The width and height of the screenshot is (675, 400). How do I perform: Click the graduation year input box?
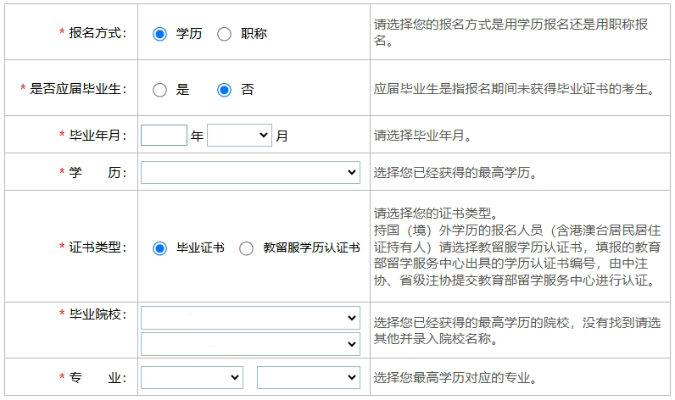click(x=164, y=135)
